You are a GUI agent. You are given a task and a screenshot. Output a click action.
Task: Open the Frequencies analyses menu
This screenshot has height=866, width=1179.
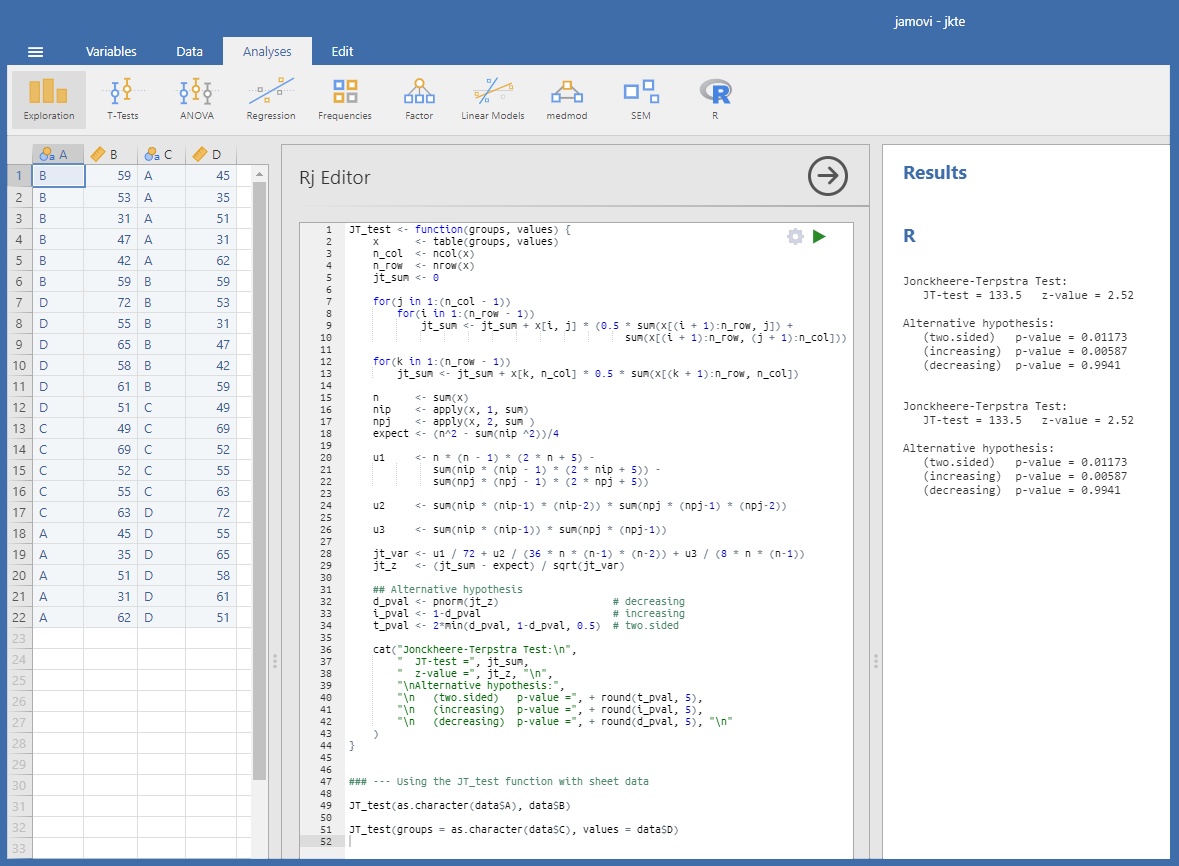coord(345,100)
